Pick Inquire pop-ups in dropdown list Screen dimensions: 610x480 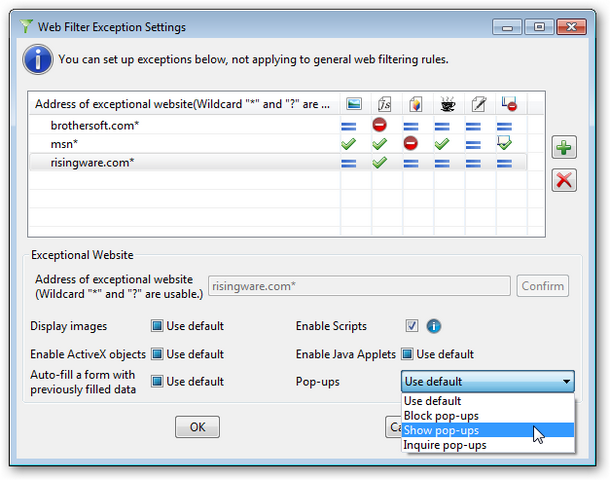(445, 445)
